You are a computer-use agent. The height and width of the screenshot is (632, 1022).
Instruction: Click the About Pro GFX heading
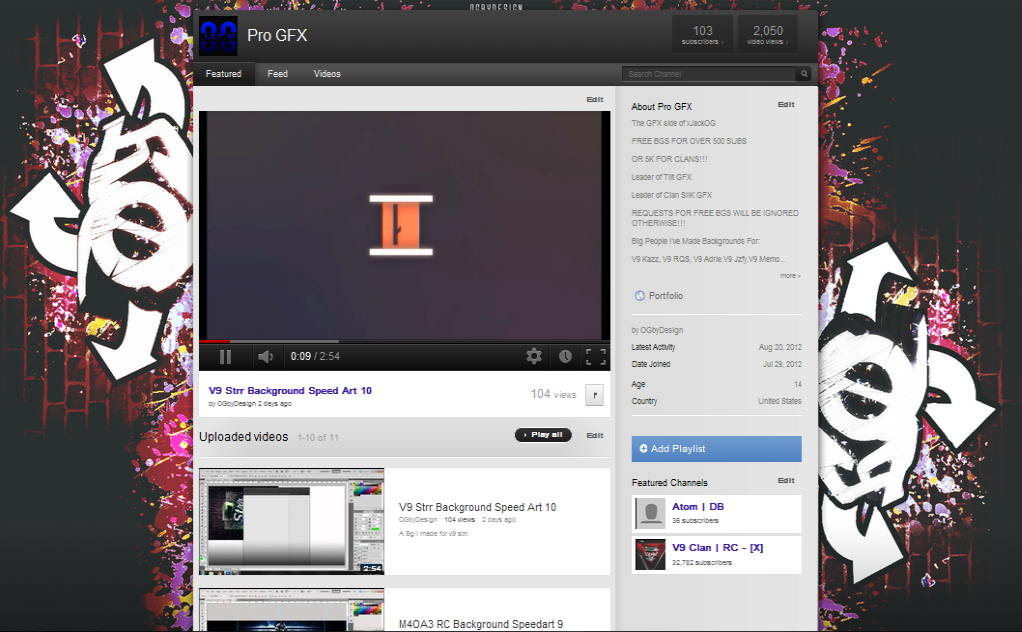[662, 106]
